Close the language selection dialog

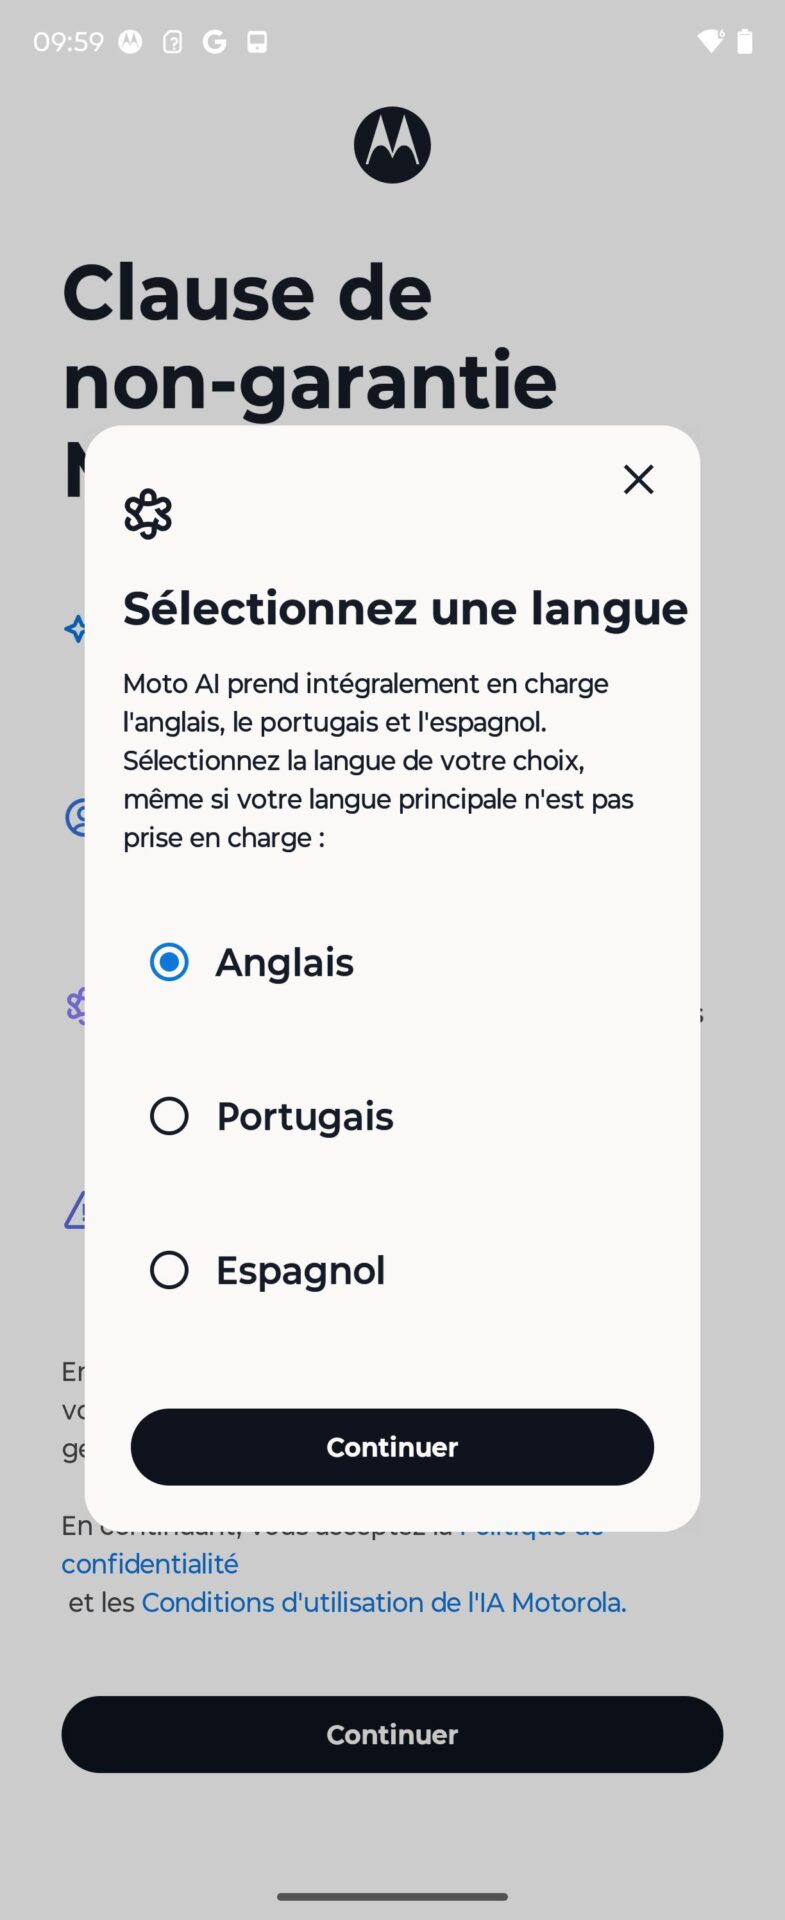pos(638,479)
